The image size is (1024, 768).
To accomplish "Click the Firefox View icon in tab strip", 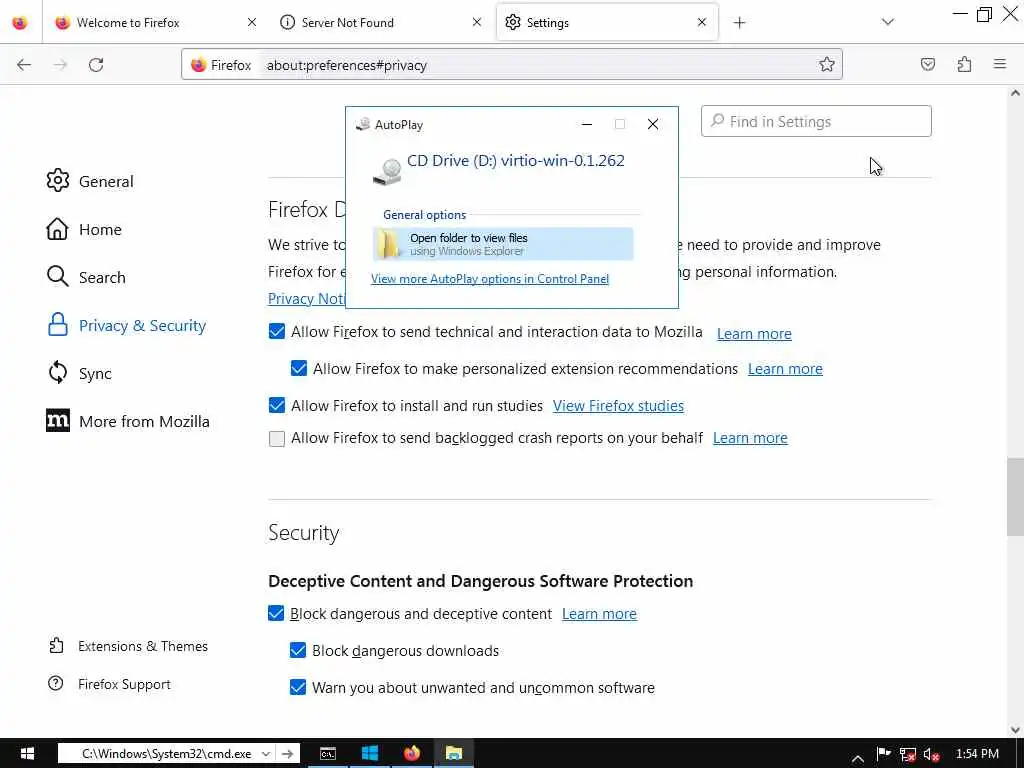I will coord(20,22).
